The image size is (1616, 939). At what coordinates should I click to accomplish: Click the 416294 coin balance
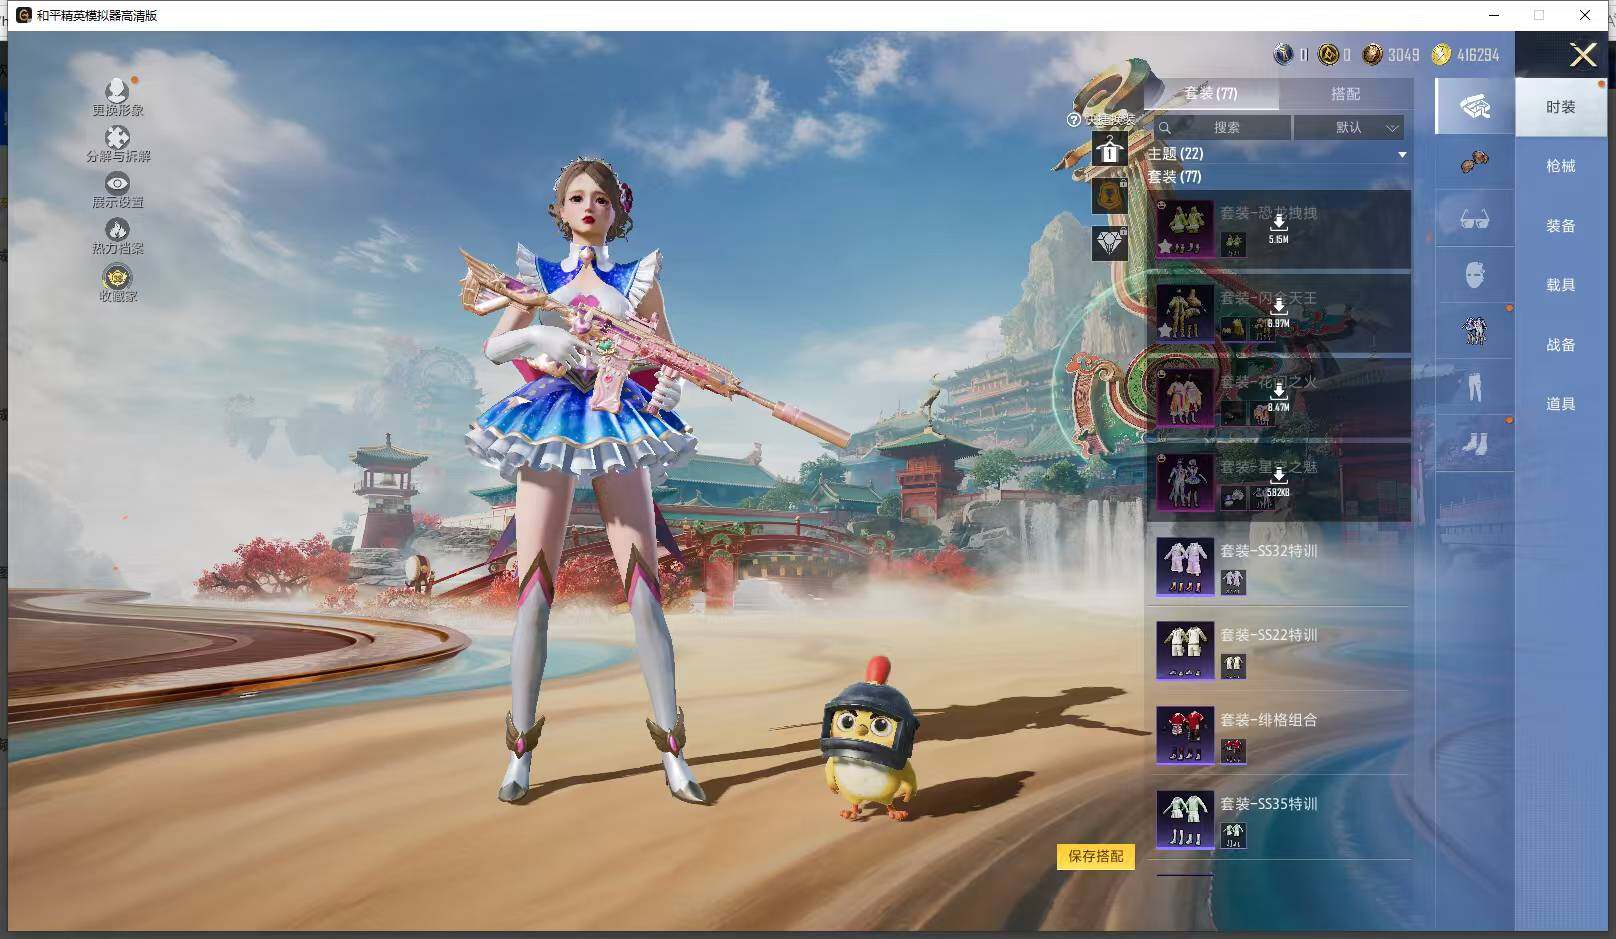coord(1478,55)
